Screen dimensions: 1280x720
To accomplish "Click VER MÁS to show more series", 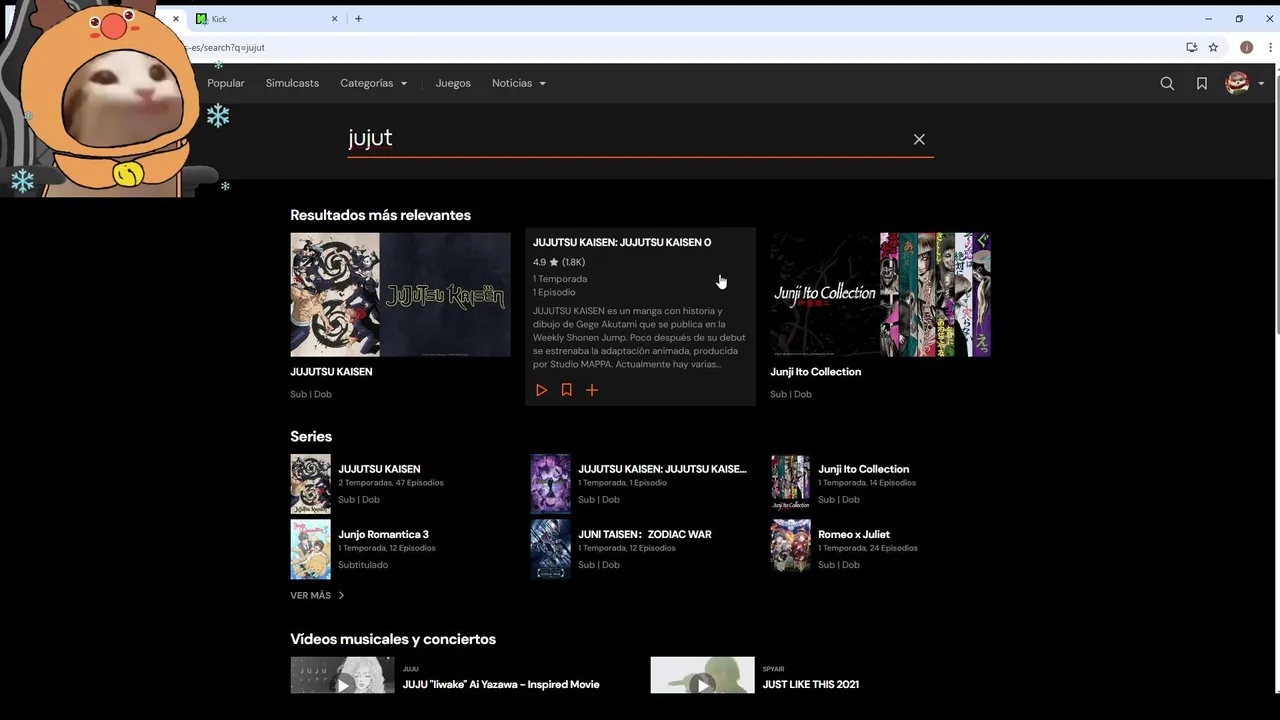I will [310, 595].
